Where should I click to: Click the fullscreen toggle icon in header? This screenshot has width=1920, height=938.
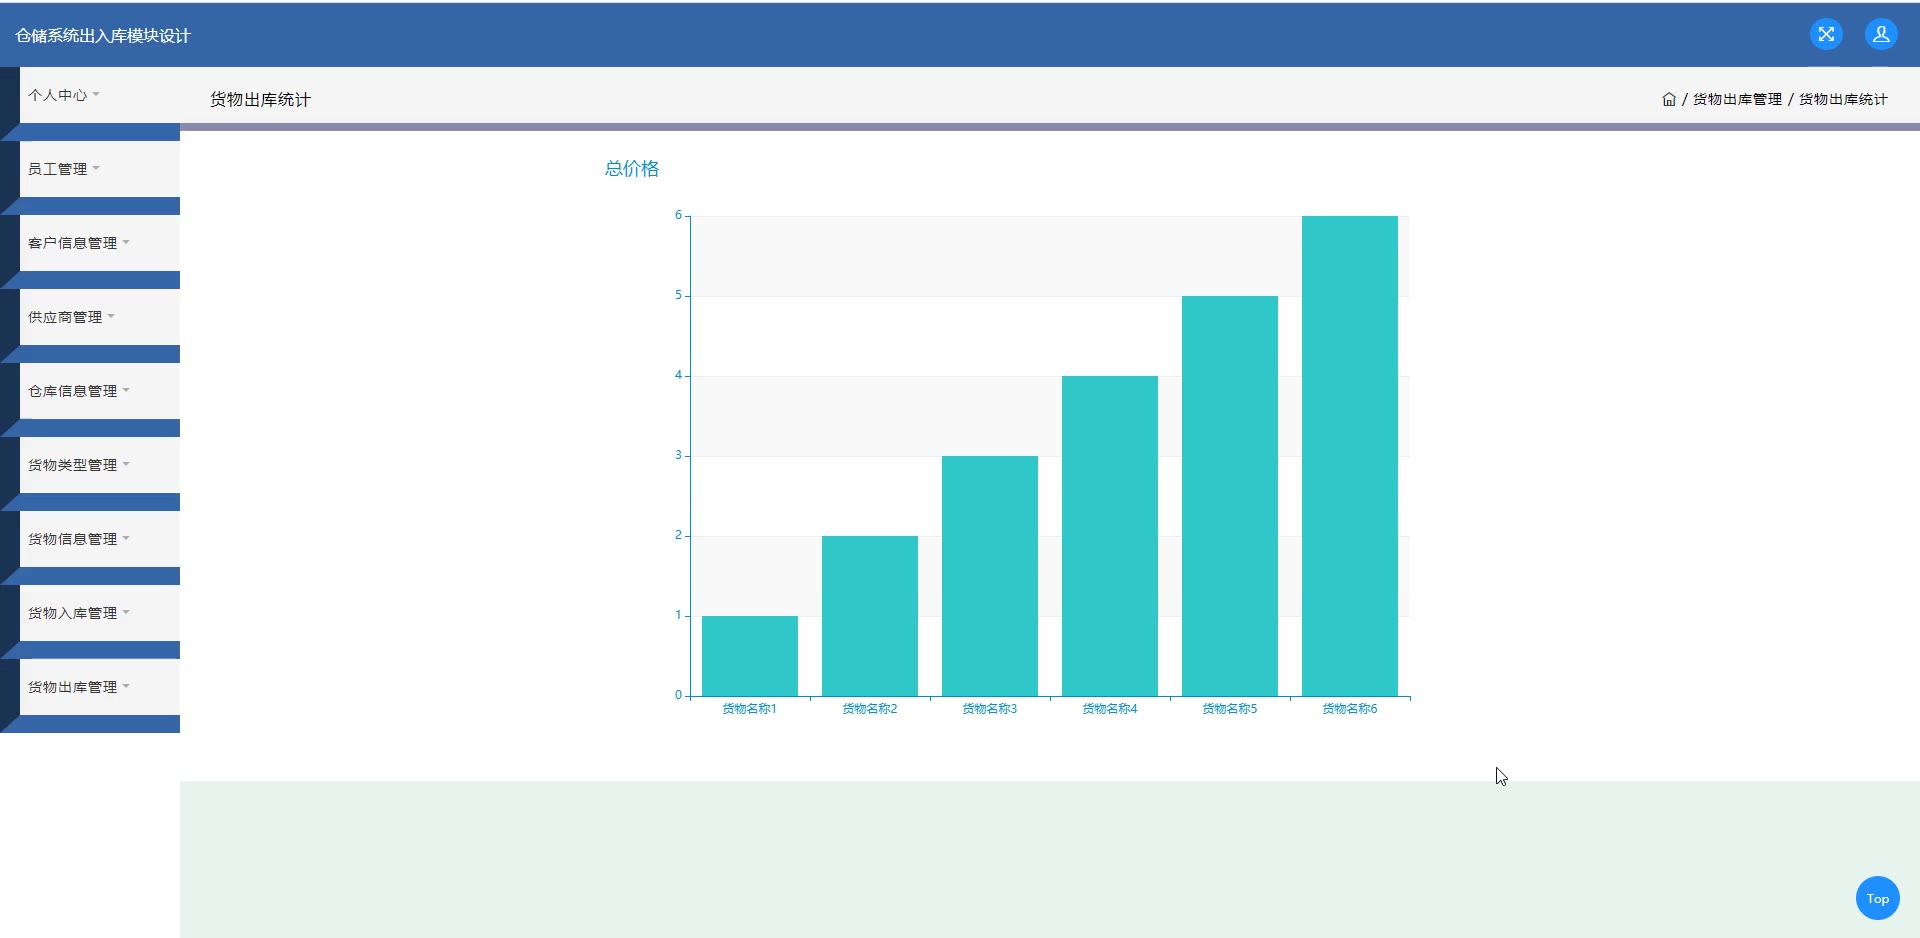1826,34
